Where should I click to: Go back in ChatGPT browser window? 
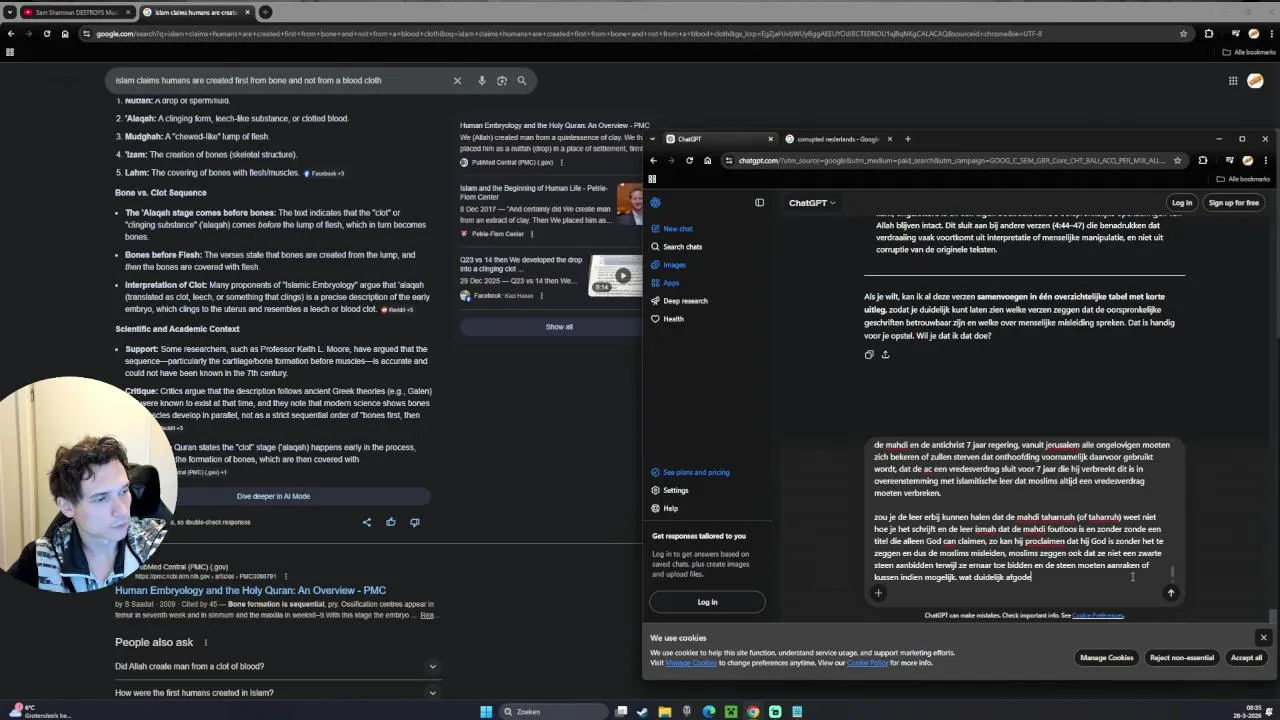(x=653, y=160)
